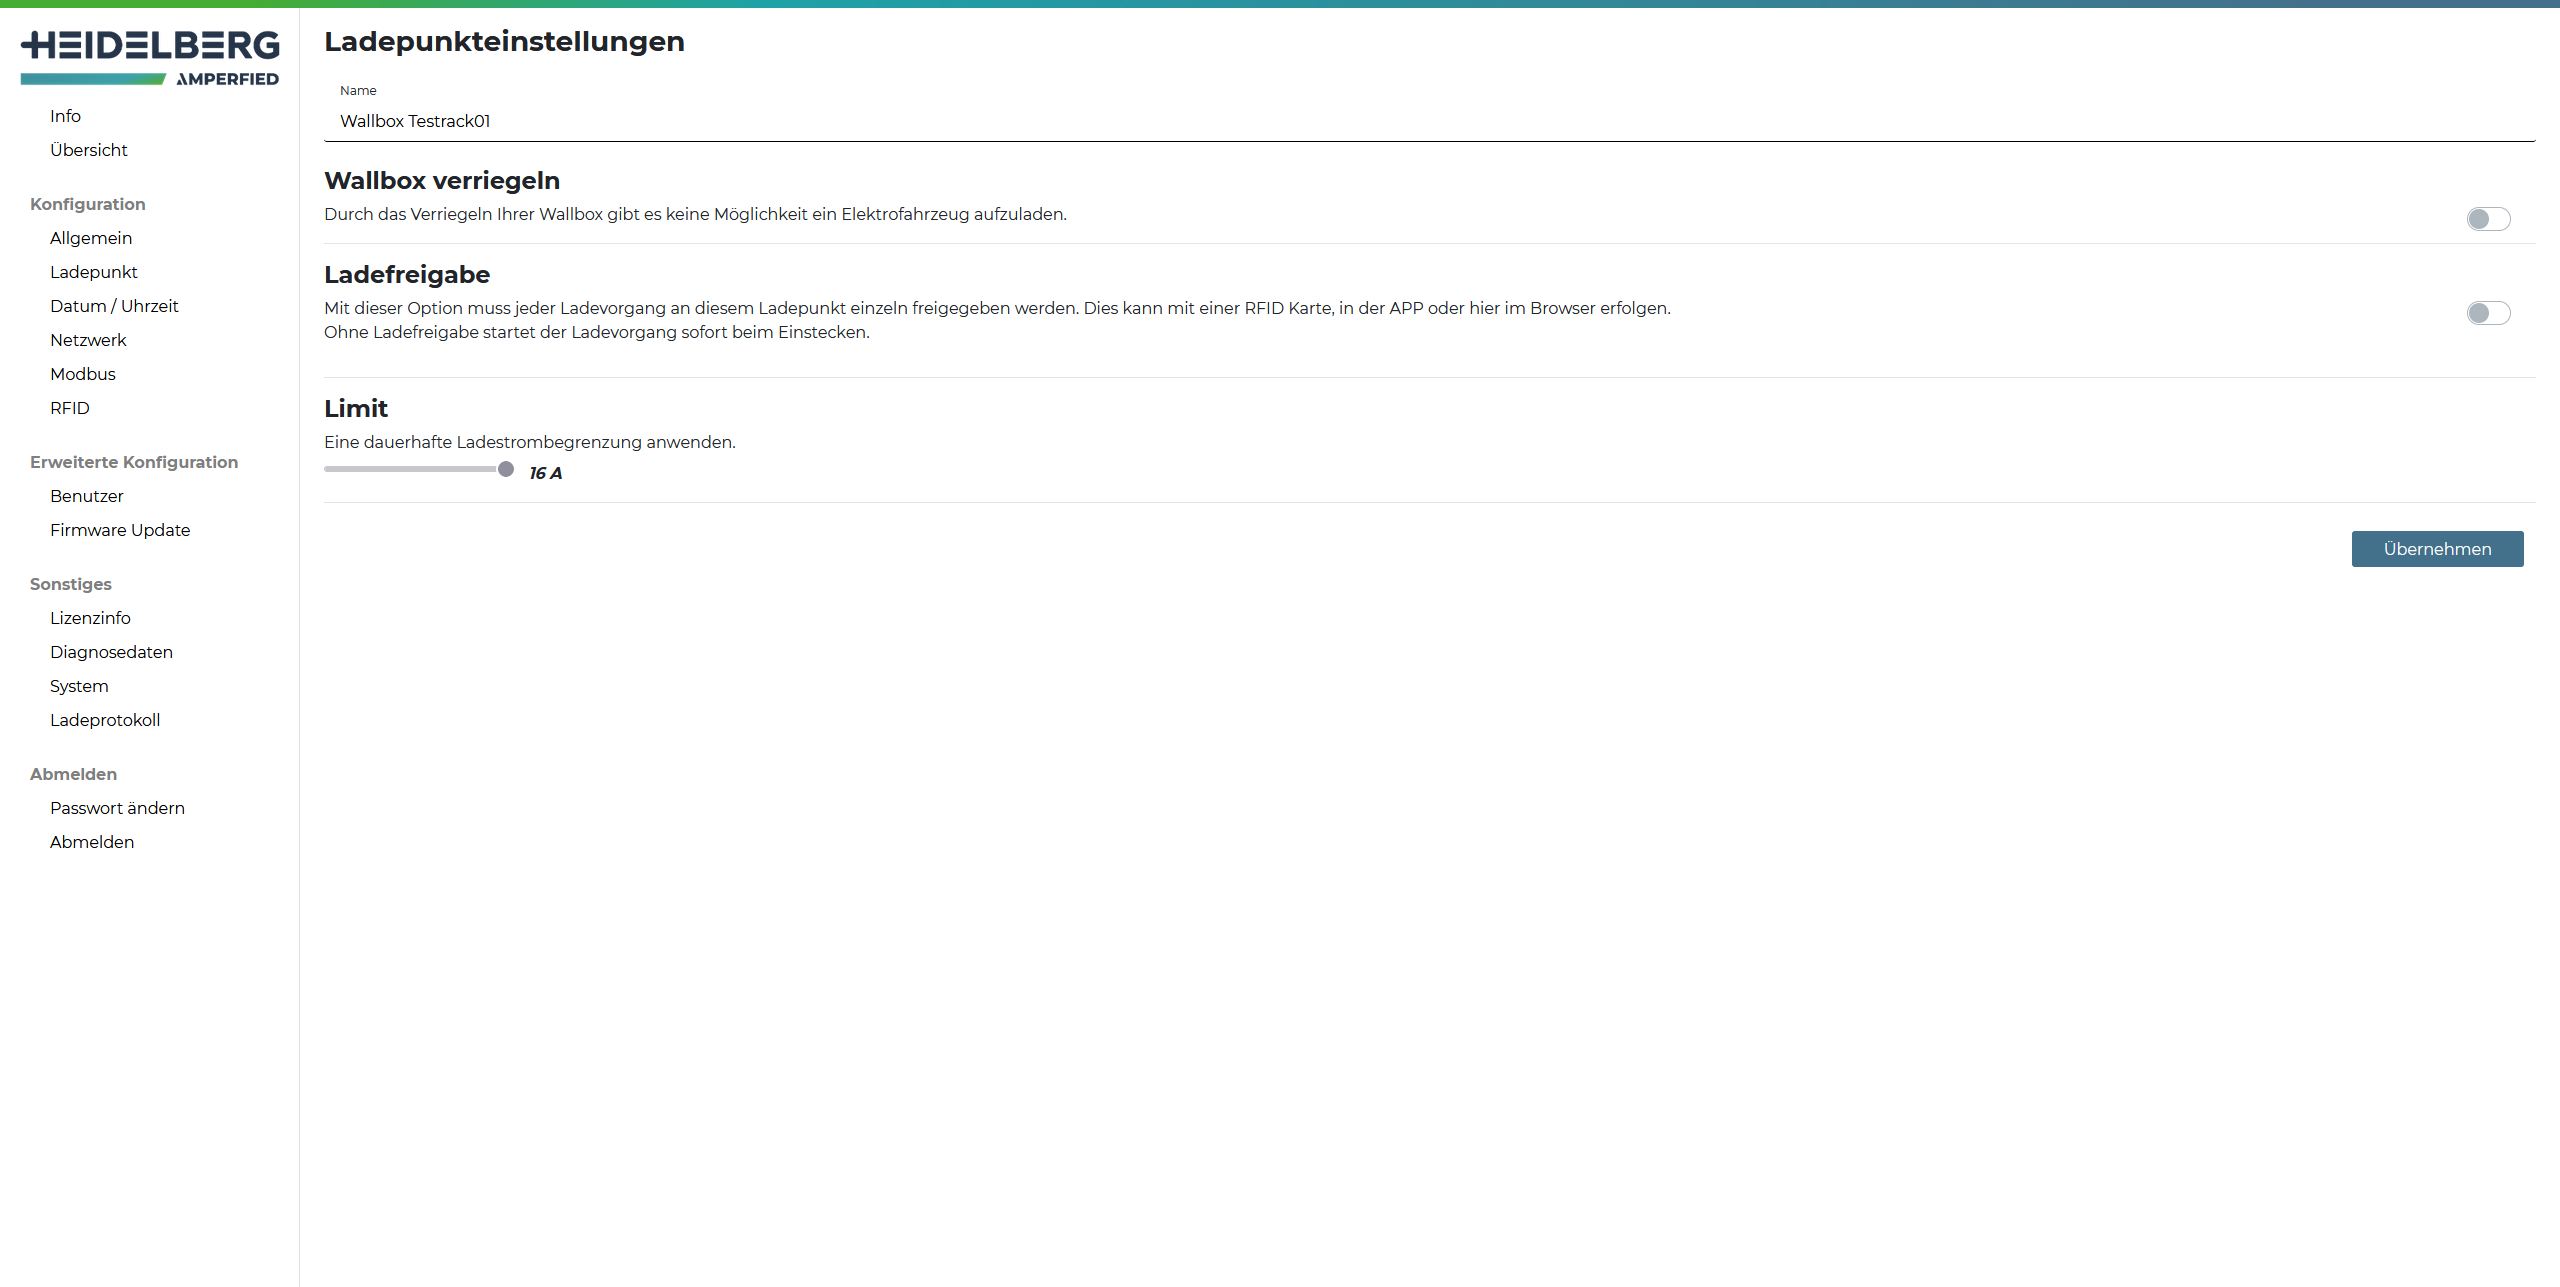Click the Wallbox name input field
This screenshot has width=2560, height=1287.
(x=1428, y=121)
